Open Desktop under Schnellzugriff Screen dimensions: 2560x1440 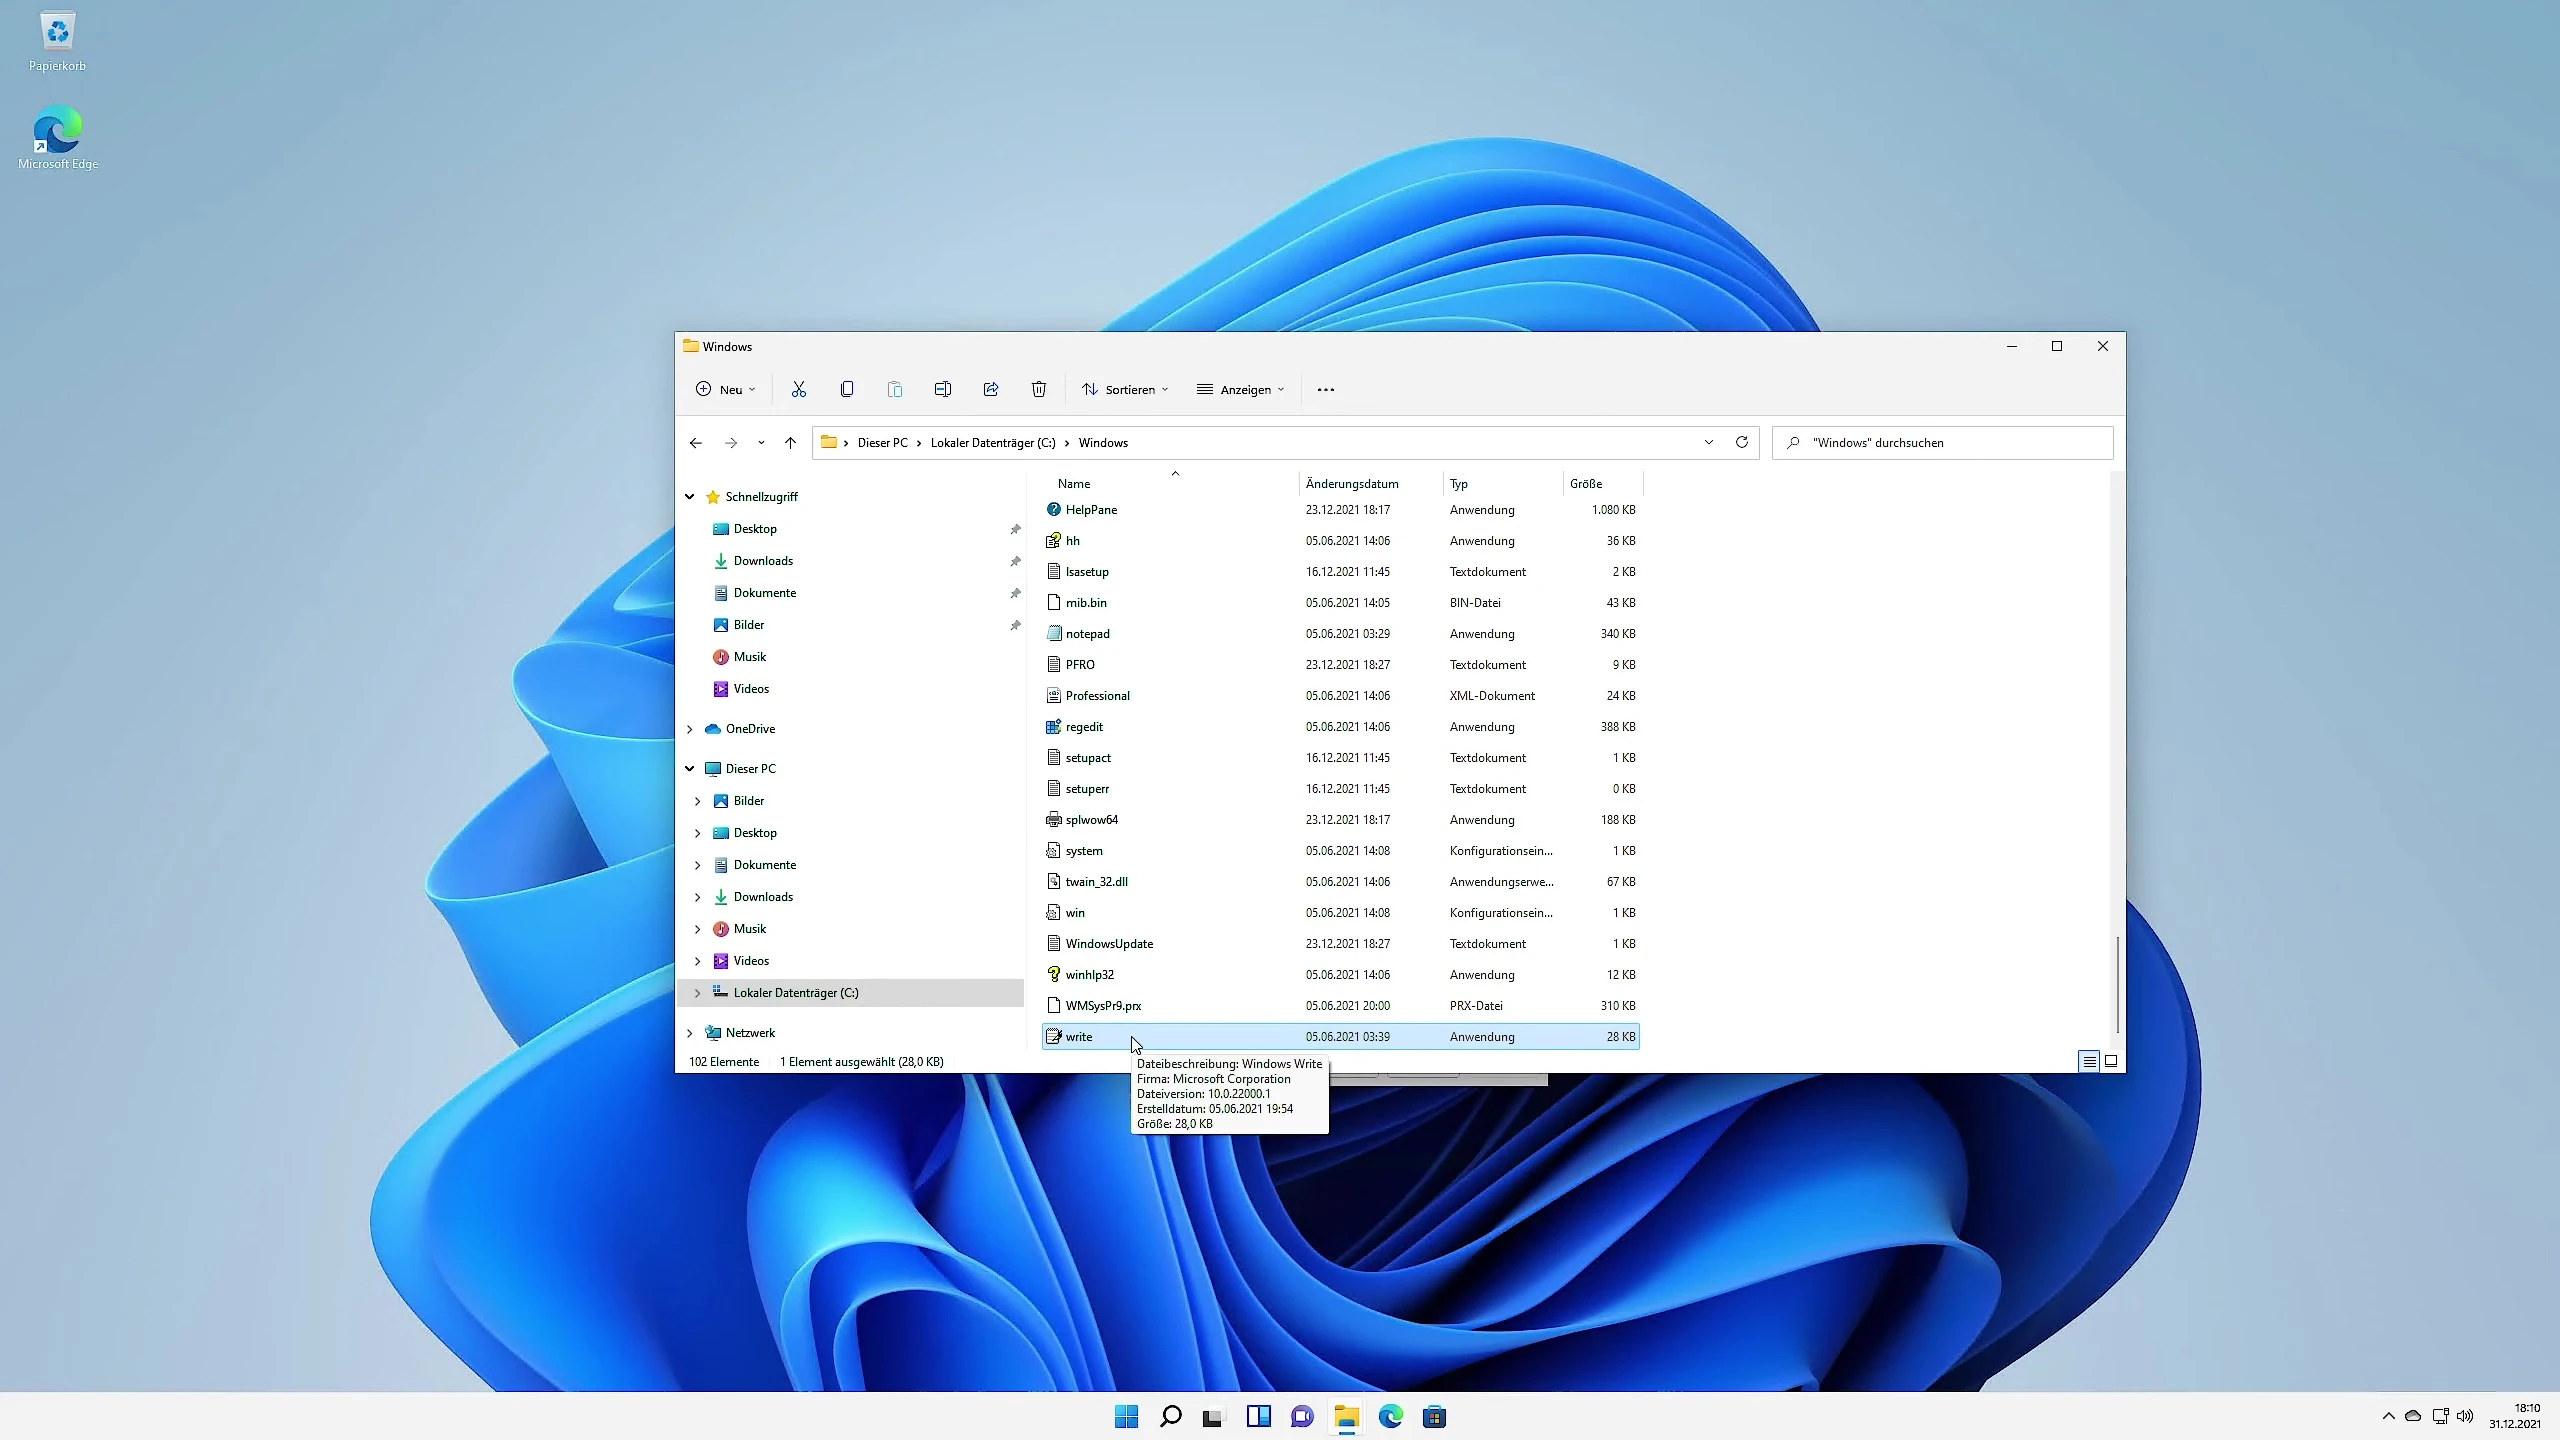coord(755,529)
